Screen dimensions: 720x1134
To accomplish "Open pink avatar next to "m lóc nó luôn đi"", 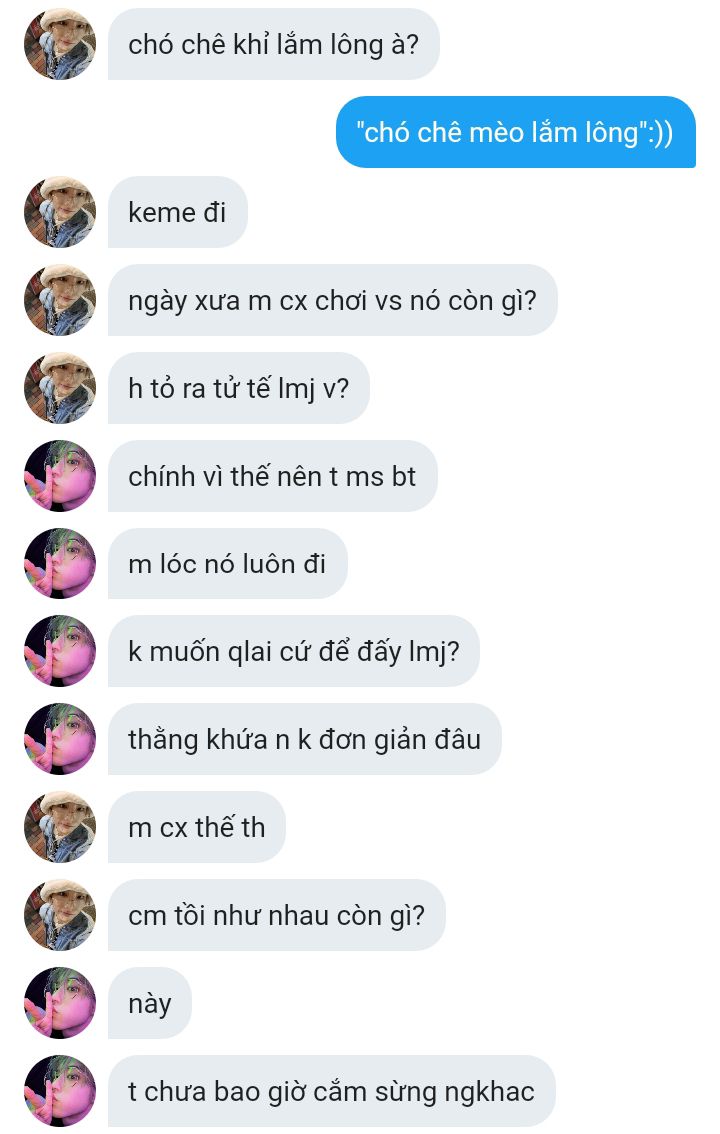I will pos(60,563).
